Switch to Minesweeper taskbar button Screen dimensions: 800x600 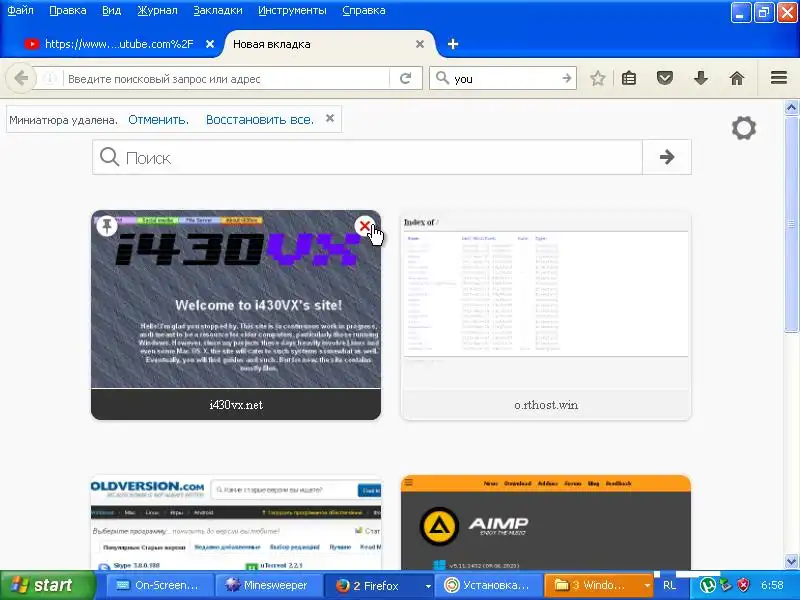point(268,585)
